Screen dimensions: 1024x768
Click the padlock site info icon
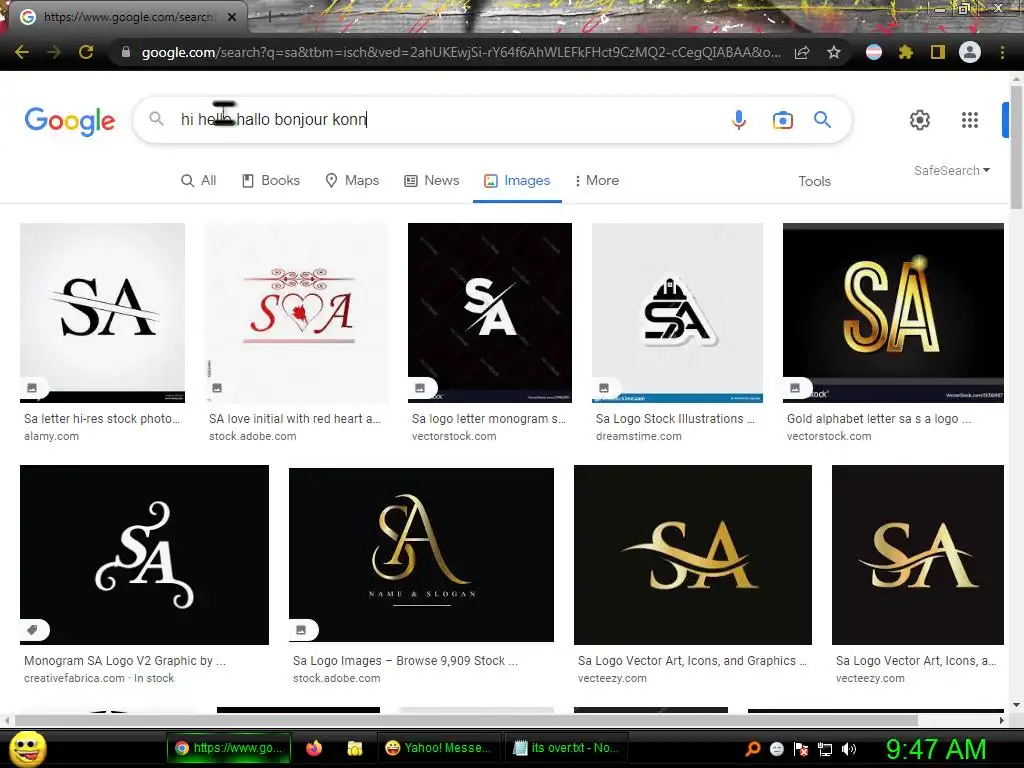[126, 52]
